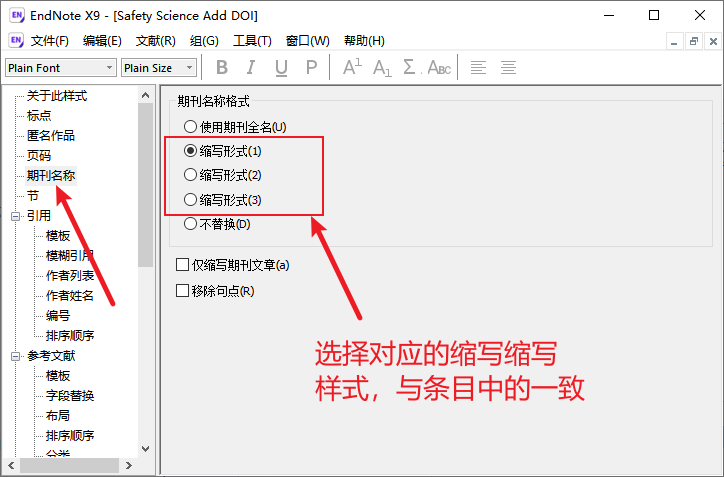Open the 文件(F) menu
724x477 pixels.
[x=49, y=41]
